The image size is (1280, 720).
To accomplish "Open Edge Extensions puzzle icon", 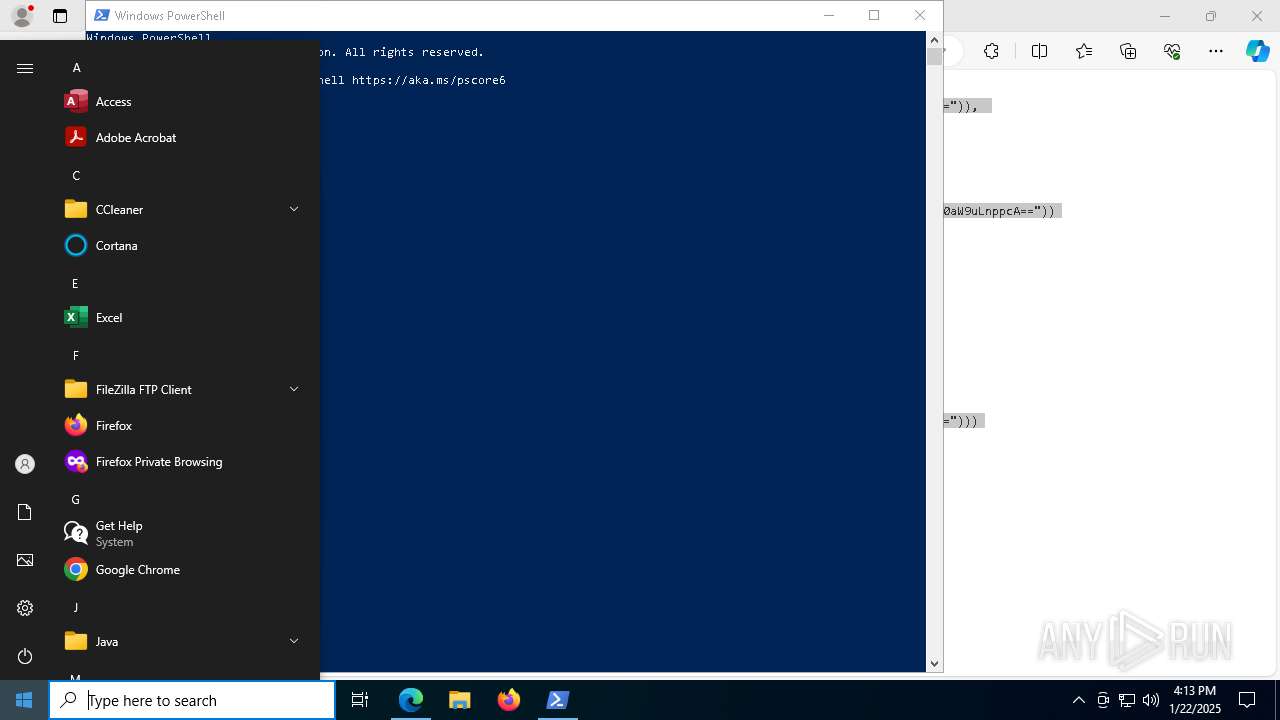I will [x=991, y=51].
